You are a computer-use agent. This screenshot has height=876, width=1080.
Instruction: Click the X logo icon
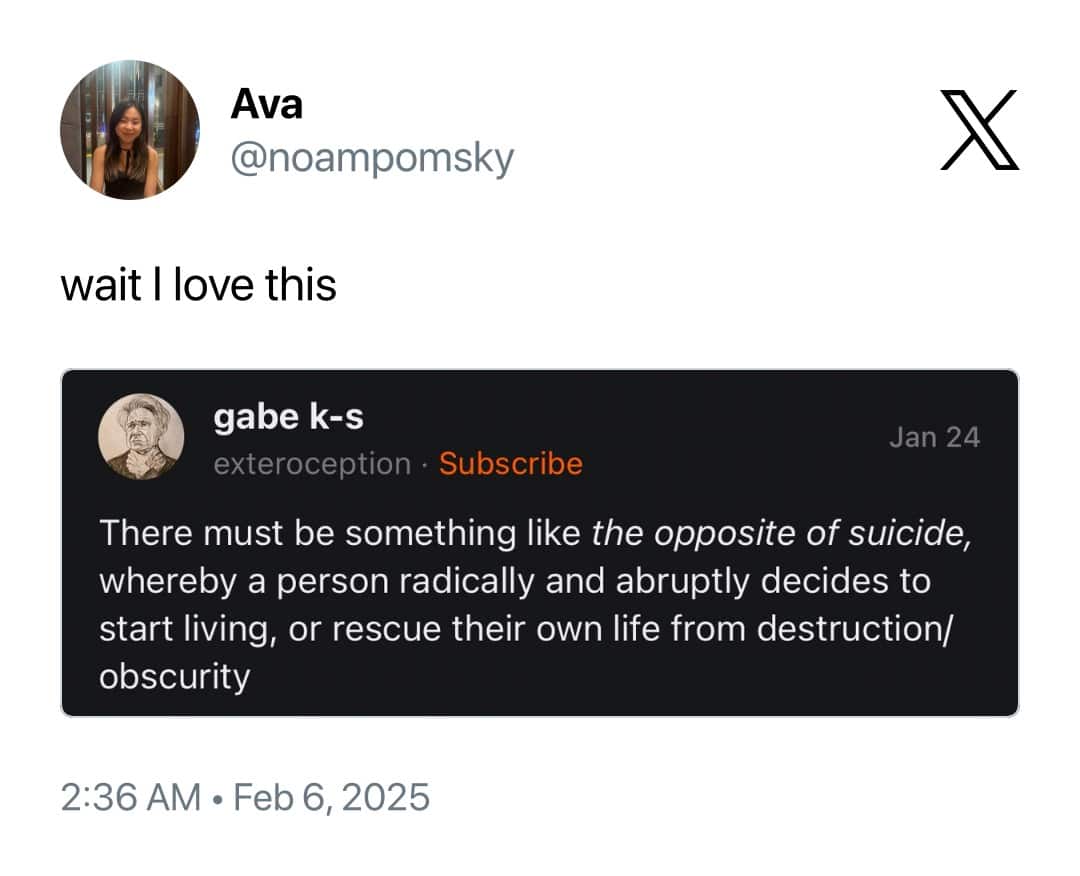point(978,131)
